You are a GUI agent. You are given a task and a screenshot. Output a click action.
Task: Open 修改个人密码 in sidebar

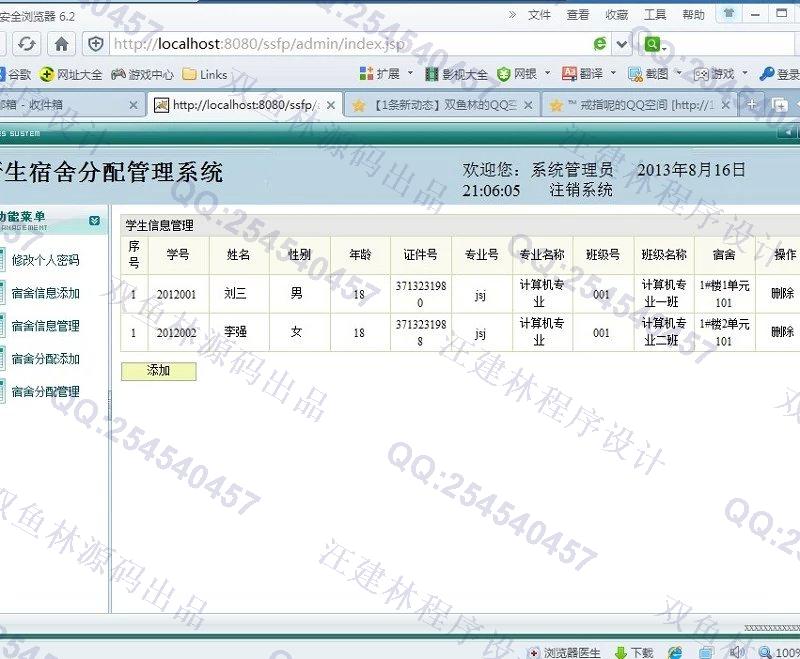point(45,261)
